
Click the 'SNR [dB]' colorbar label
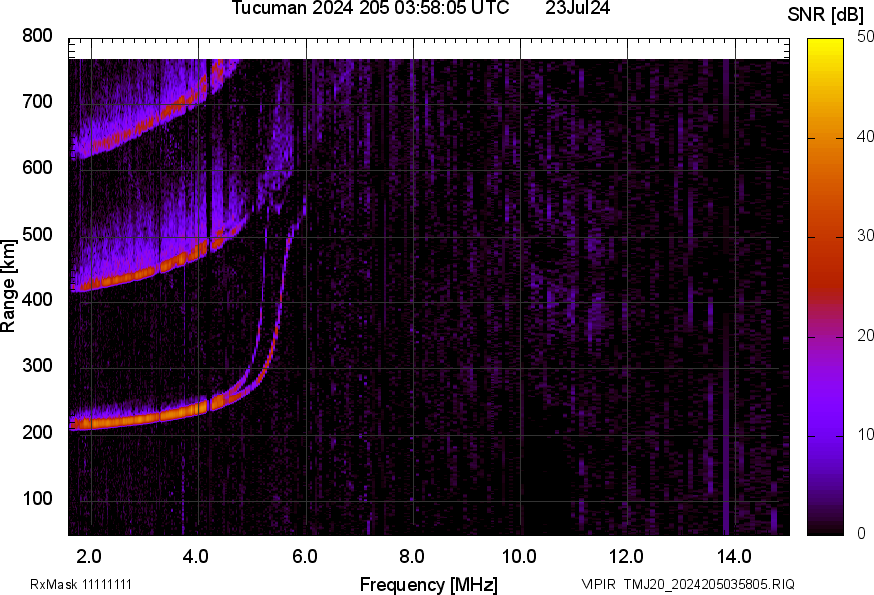pyautogui.click(x=826, y=15)
